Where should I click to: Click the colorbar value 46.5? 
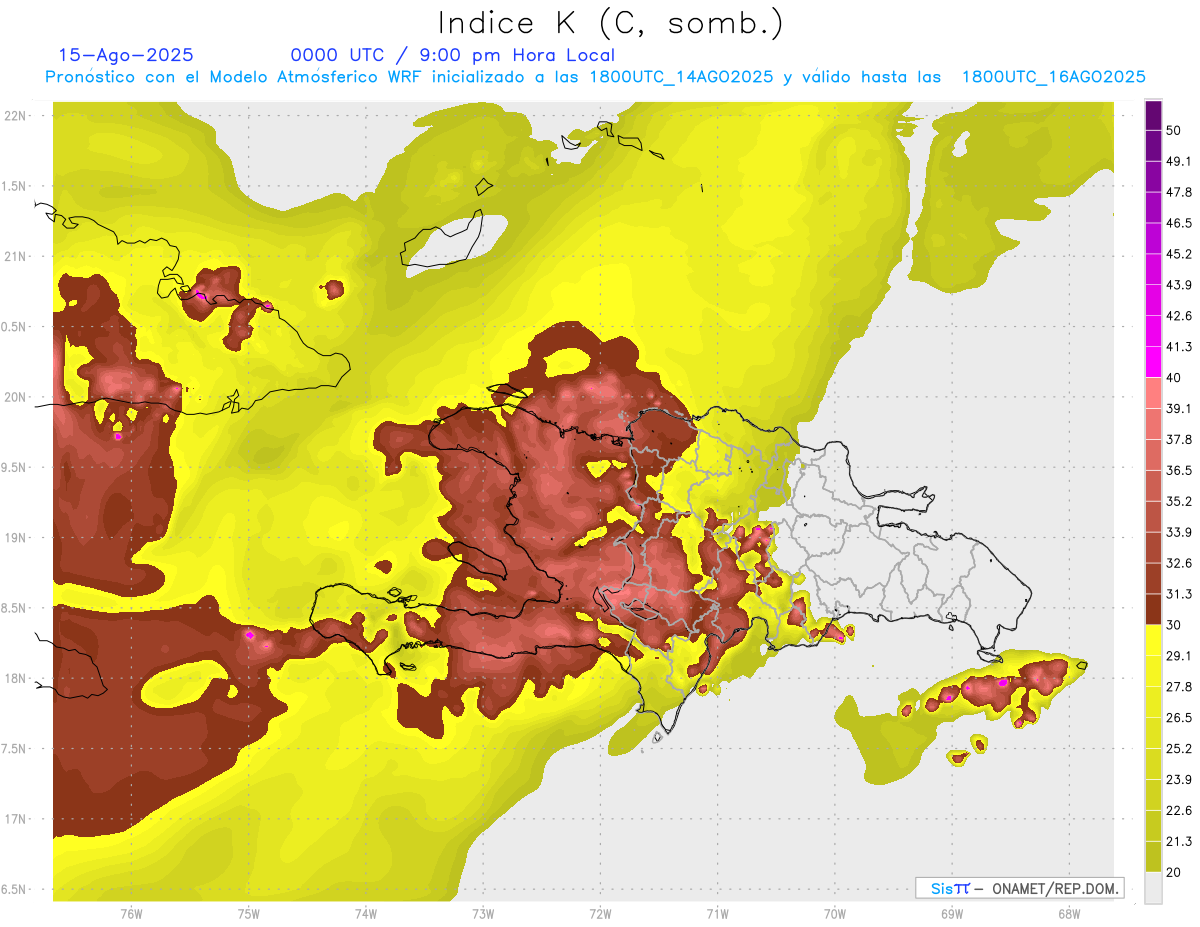[1179, 223]
